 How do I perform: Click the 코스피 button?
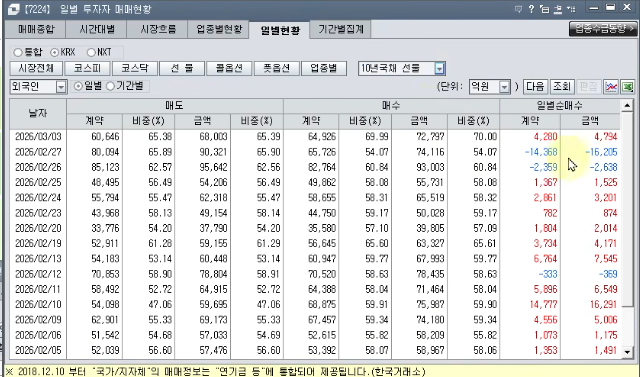87,68
